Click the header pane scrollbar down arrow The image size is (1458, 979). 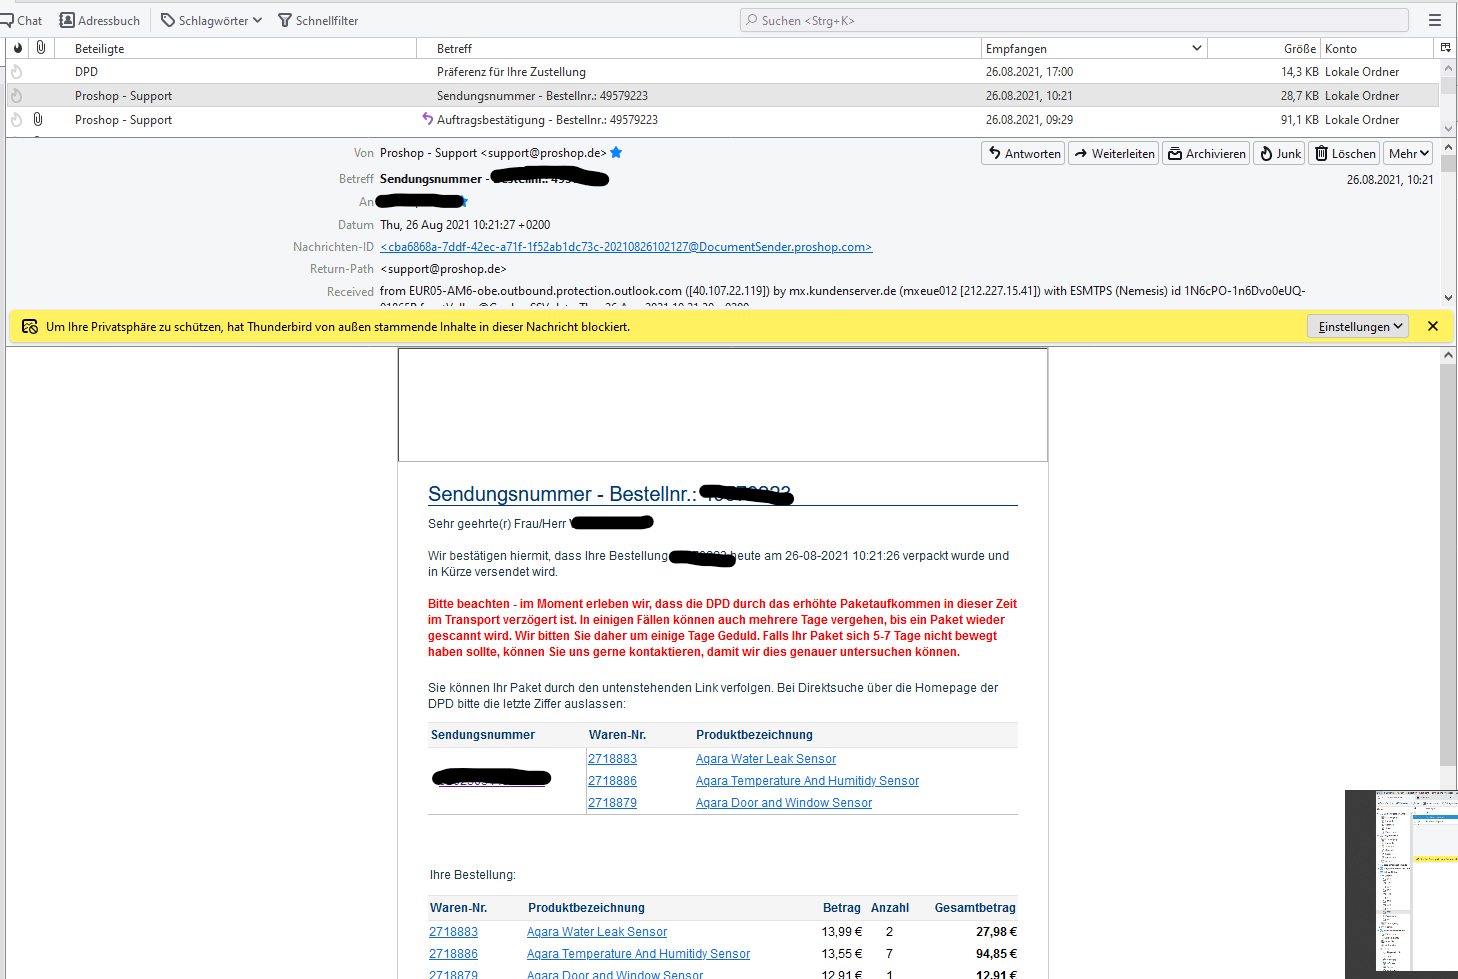[1448, 297]
